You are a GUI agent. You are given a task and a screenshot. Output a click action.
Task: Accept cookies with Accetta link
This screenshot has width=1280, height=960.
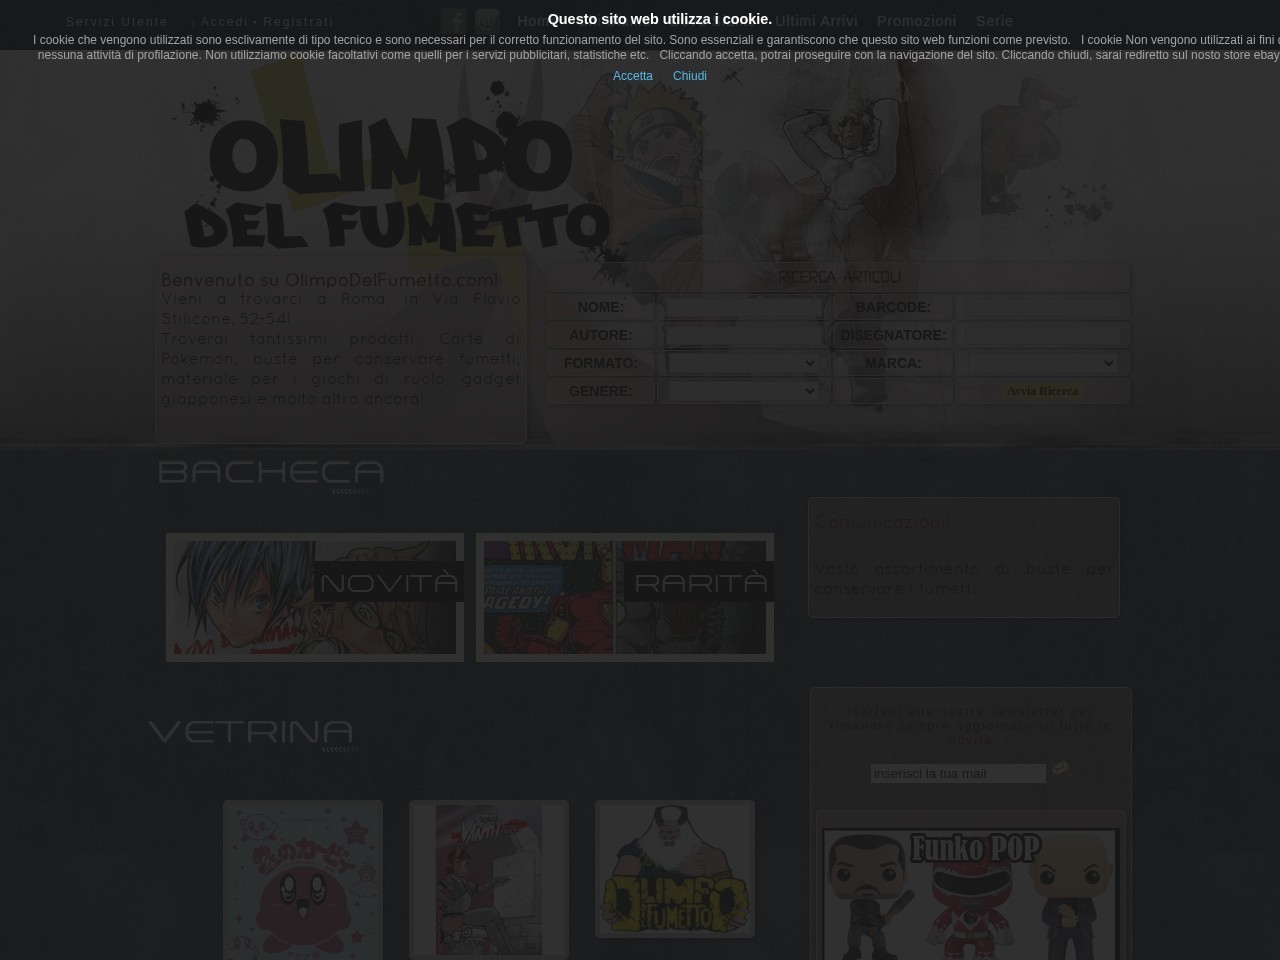[x=632, y=75]
